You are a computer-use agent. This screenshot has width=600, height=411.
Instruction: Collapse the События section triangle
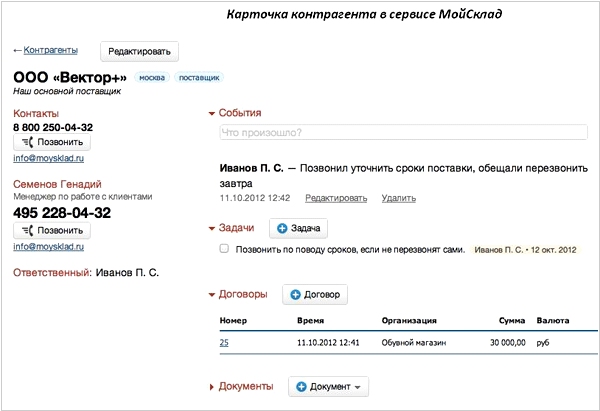coord(212,114)
